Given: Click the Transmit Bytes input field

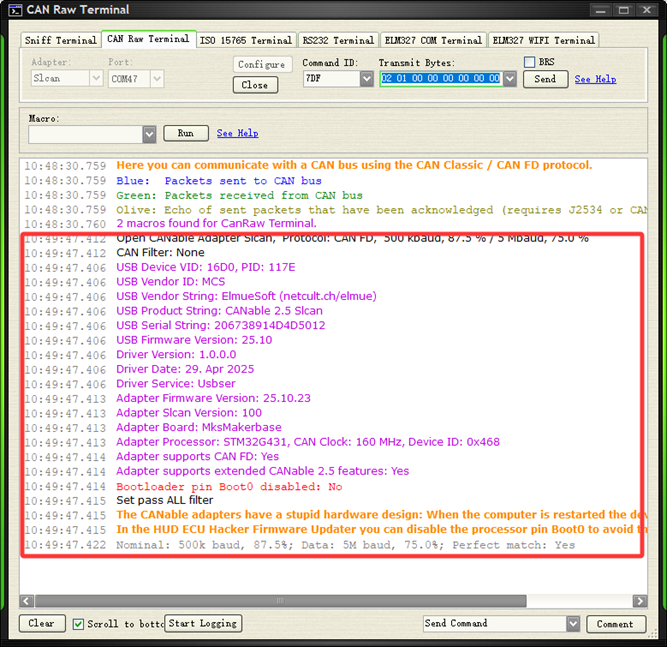Looking at the screenshot, I should coord(441,79).
